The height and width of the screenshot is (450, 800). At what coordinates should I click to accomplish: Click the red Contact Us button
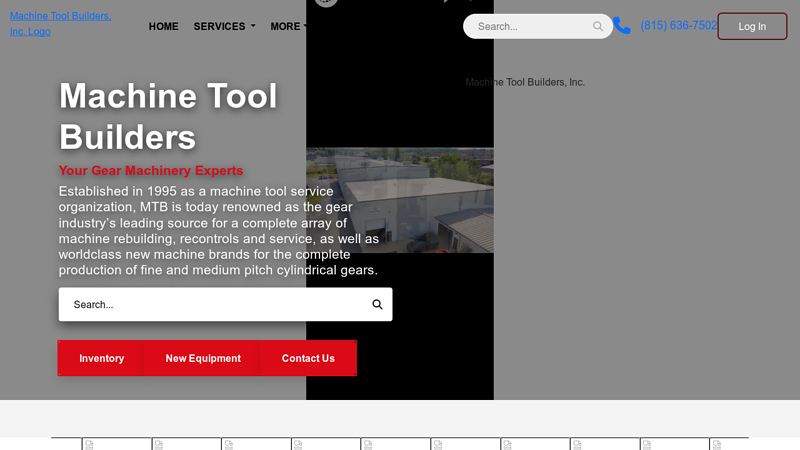308,358
